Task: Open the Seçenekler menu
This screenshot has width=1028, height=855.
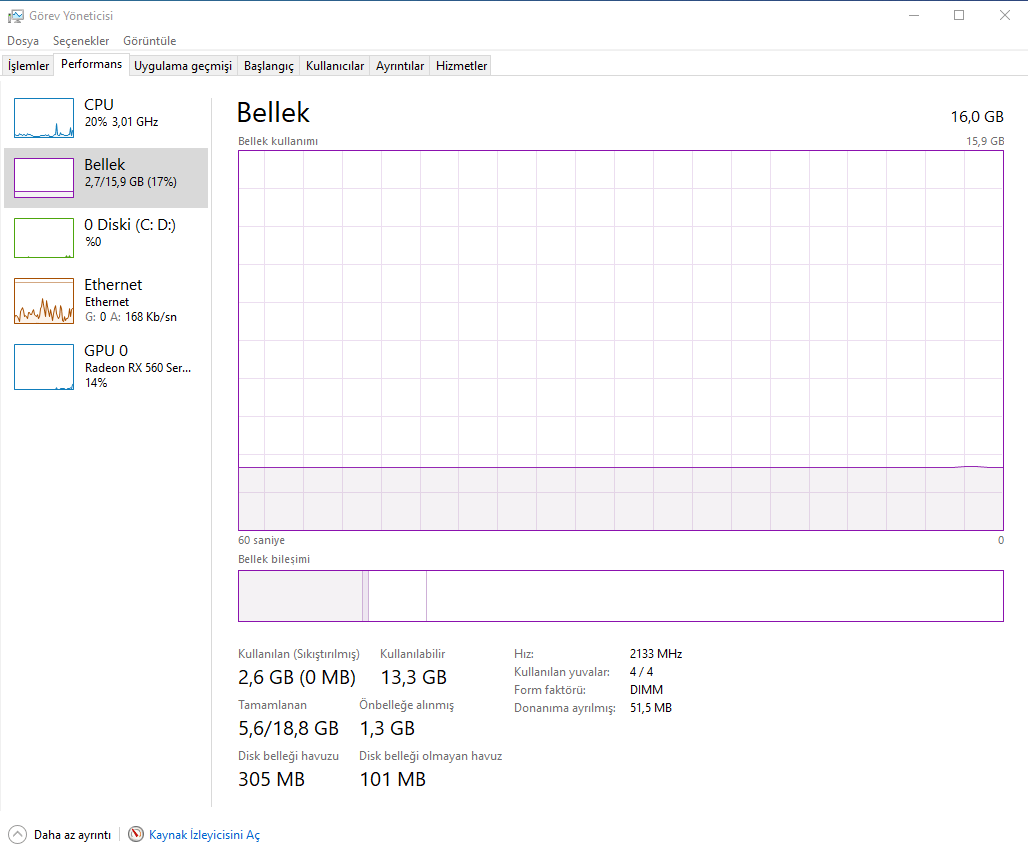Action: [x=80, y=41]
